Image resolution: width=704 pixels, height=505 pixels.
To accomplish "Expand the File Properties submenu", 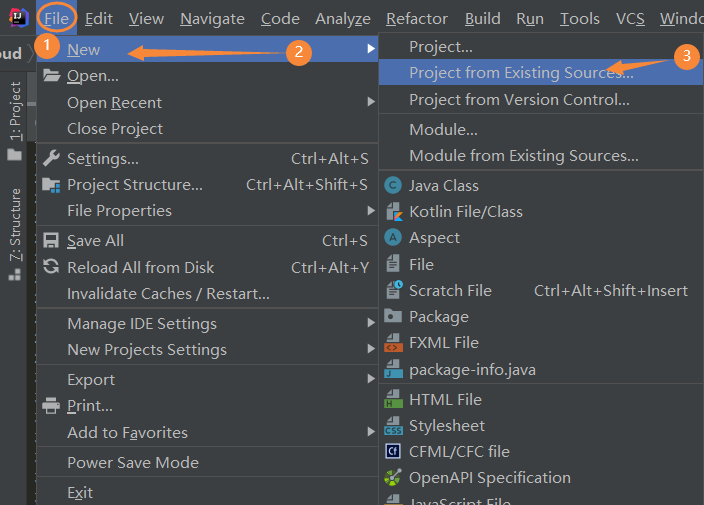I will [x=119, y=210].
